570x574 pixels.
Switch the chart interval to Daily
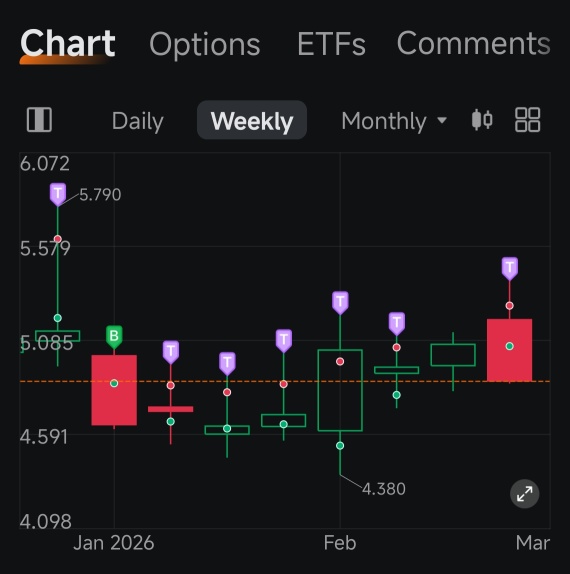coord(137,121)
